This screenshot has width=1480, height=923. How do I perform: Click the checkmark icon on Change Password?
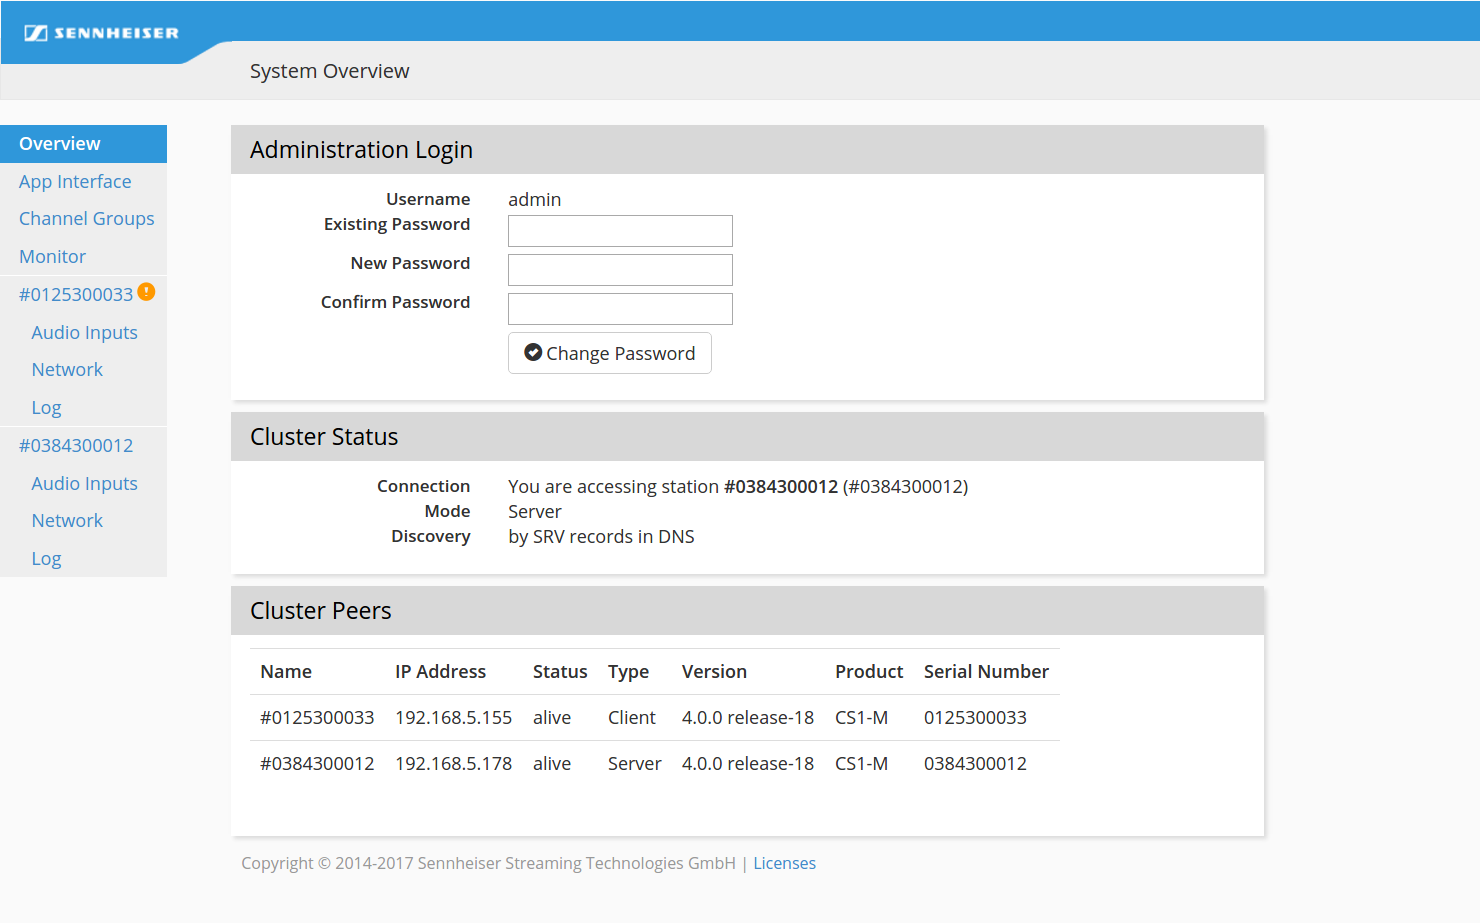(x=533, y=352)
